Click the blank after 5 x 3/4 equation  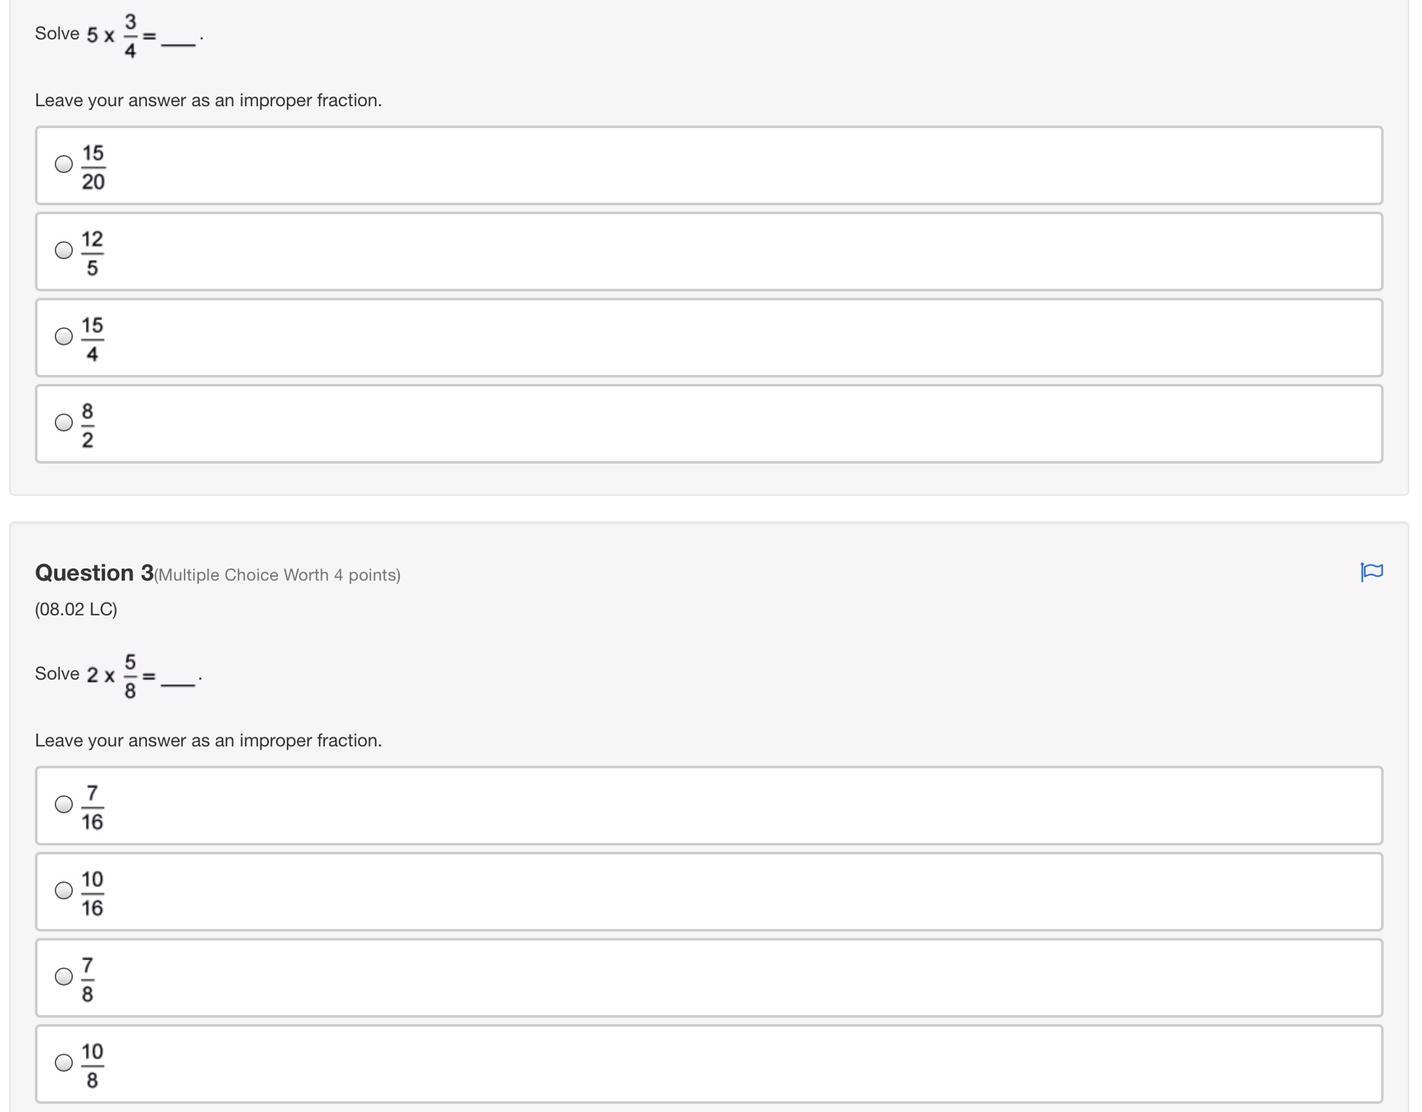[178, 40]
